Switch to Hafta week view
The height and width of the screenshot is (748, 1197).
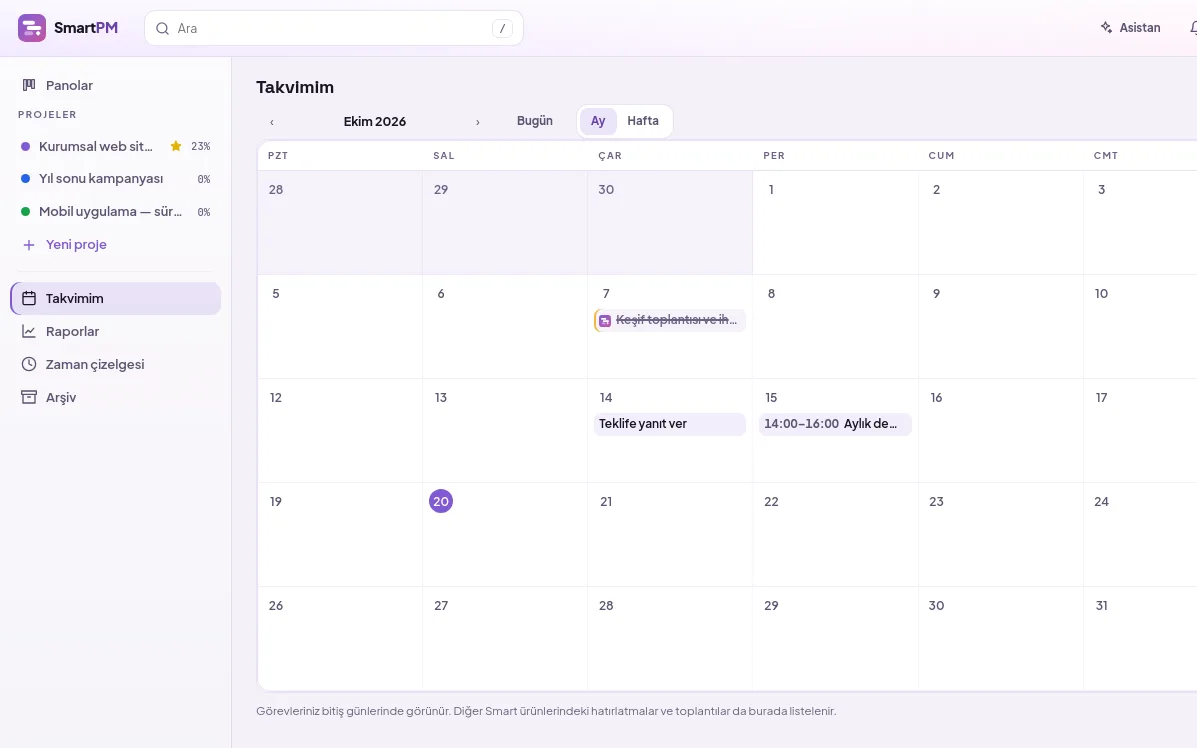point(643,121)
